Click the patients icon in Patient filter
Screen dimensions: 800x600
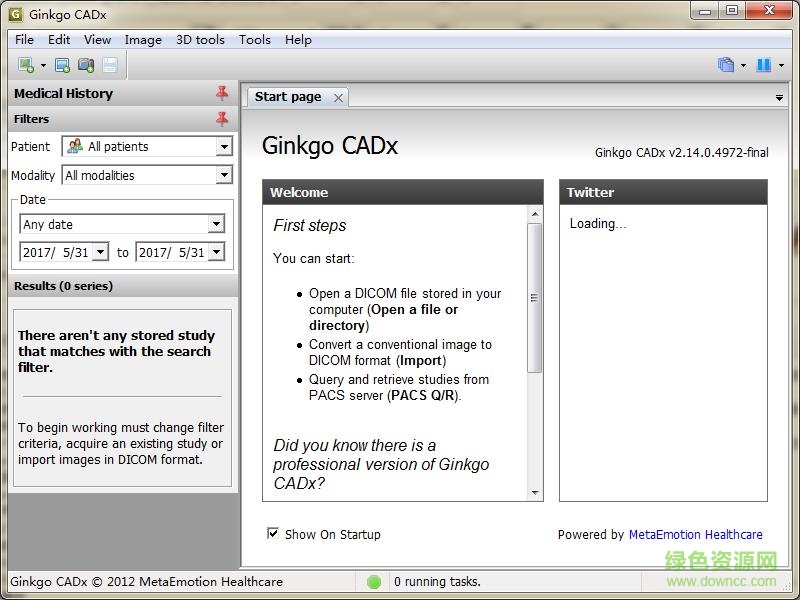coord(75,146)
